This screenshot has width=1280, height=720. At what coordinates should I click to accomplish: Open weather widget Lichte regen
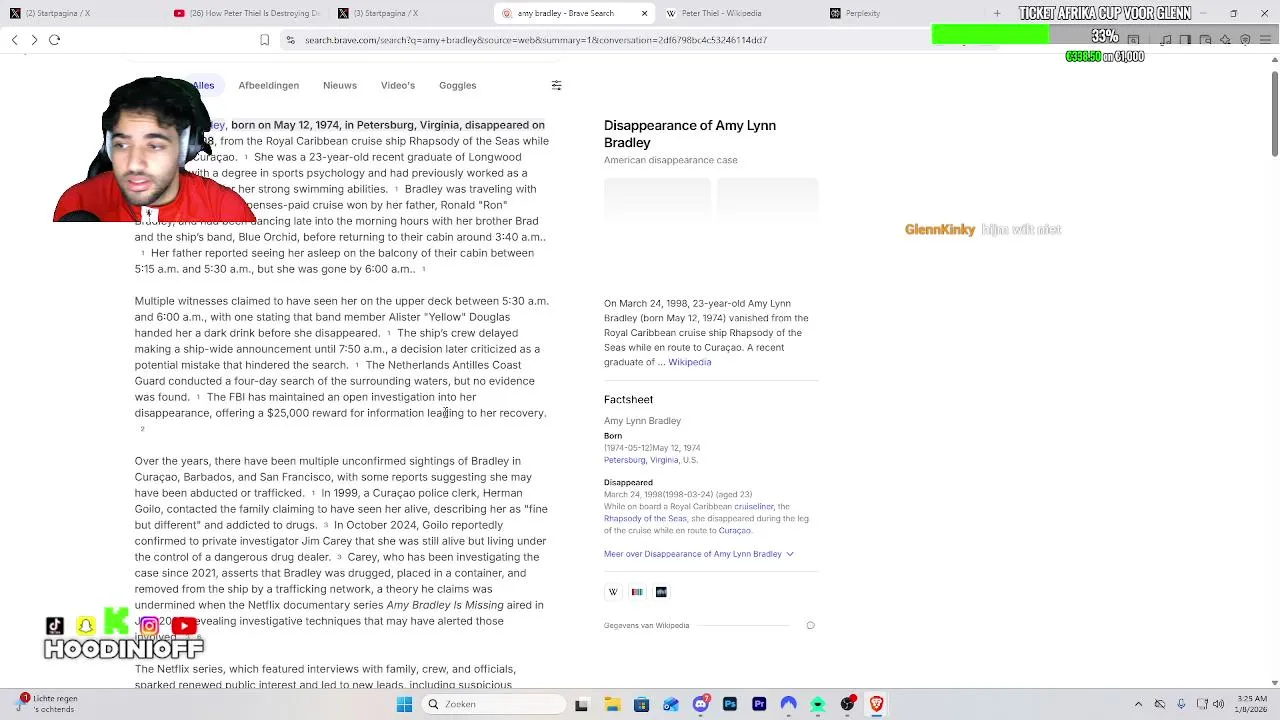pyautogui.click(x=47, y=704)
